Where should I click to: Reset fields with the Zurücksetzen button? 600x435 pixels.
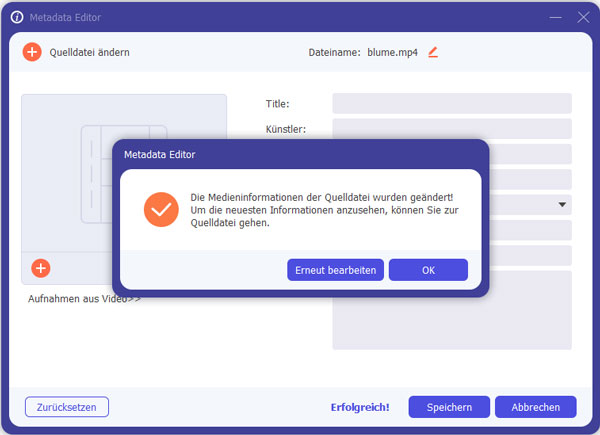pyautogui.click(x=66, y=407)
